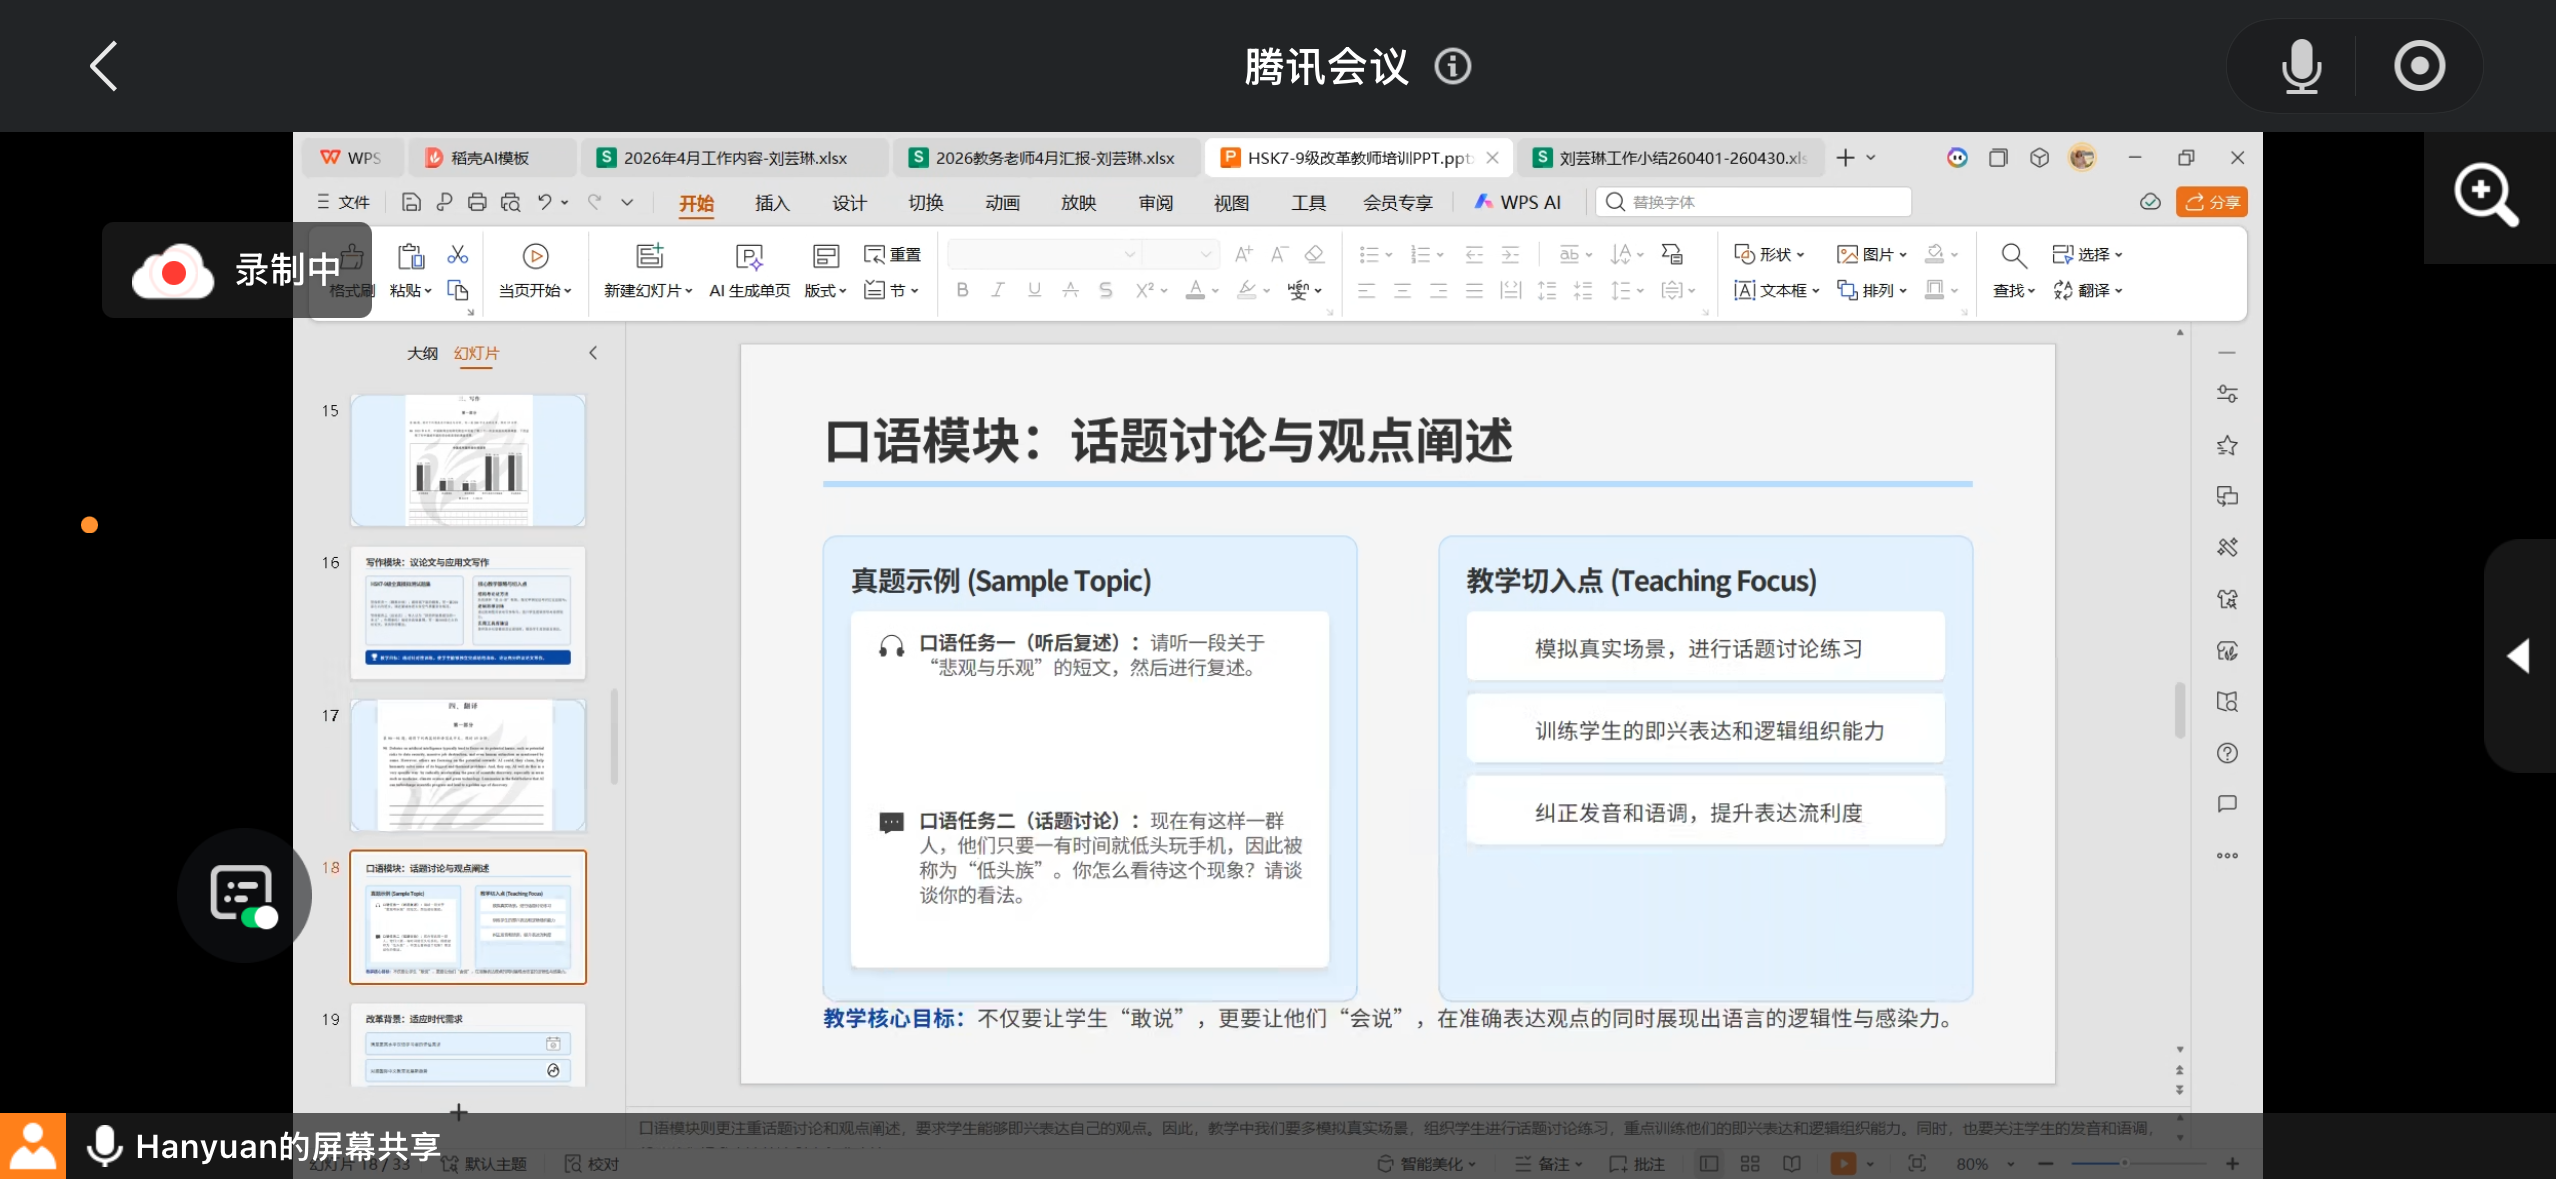Toggle the live captions switch button

coord(244,895)
